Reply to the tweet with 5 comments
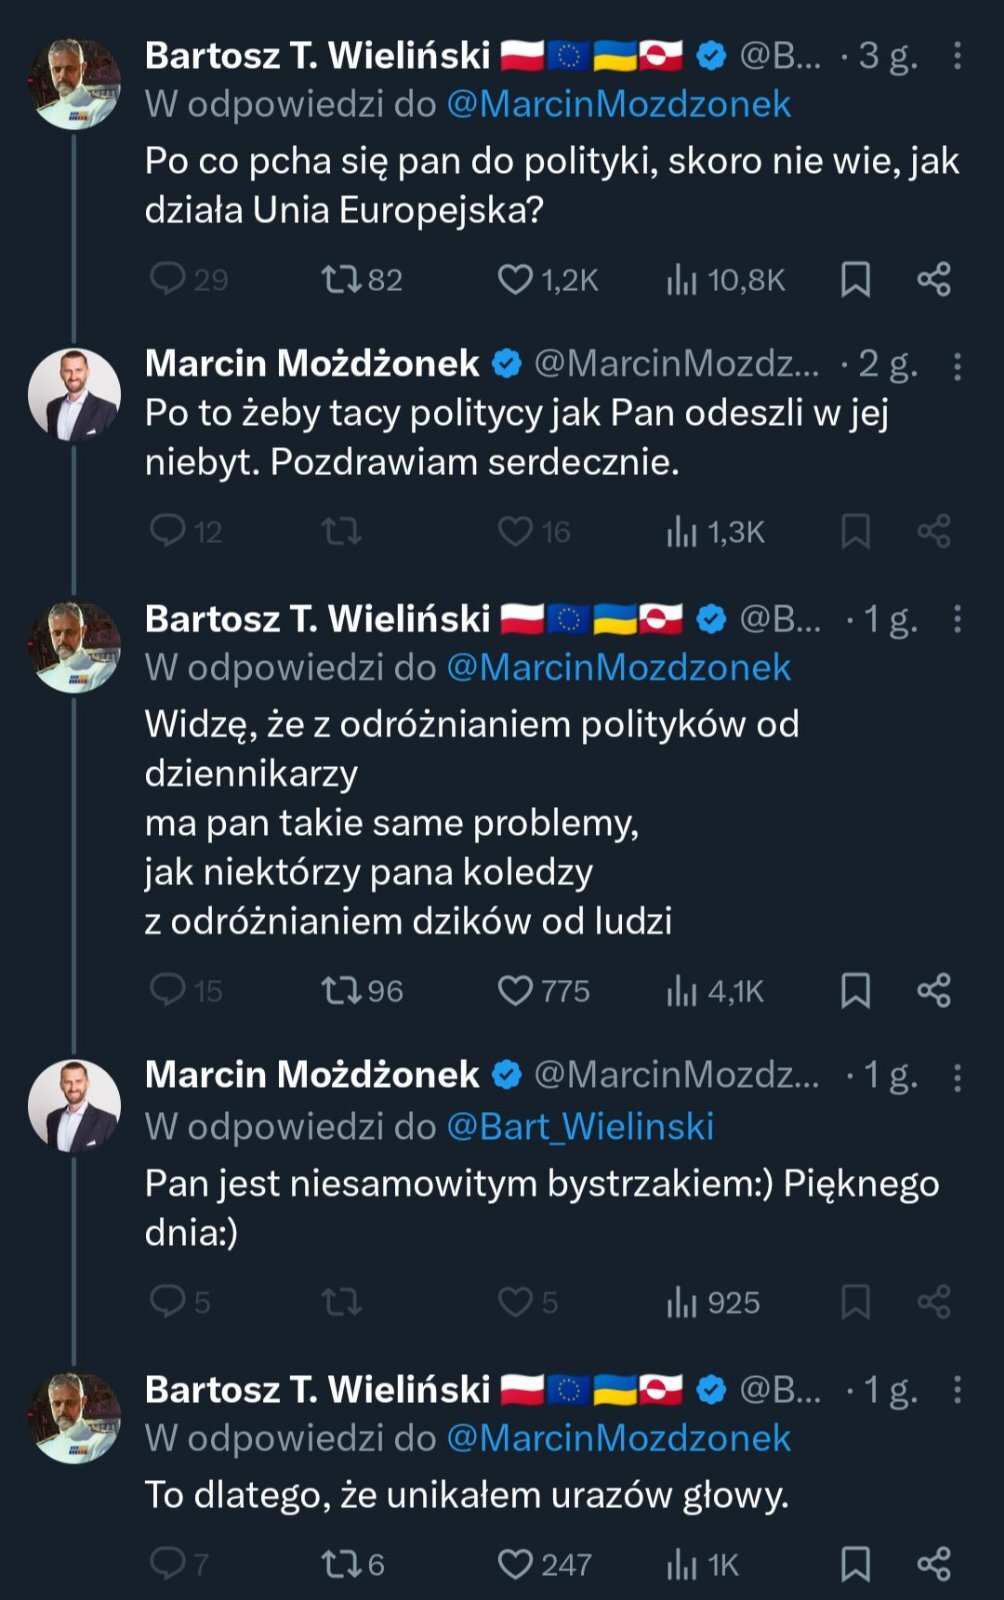This screenshot has width=1004, height=1600. pyautogui.click(x=167, y=1302)
